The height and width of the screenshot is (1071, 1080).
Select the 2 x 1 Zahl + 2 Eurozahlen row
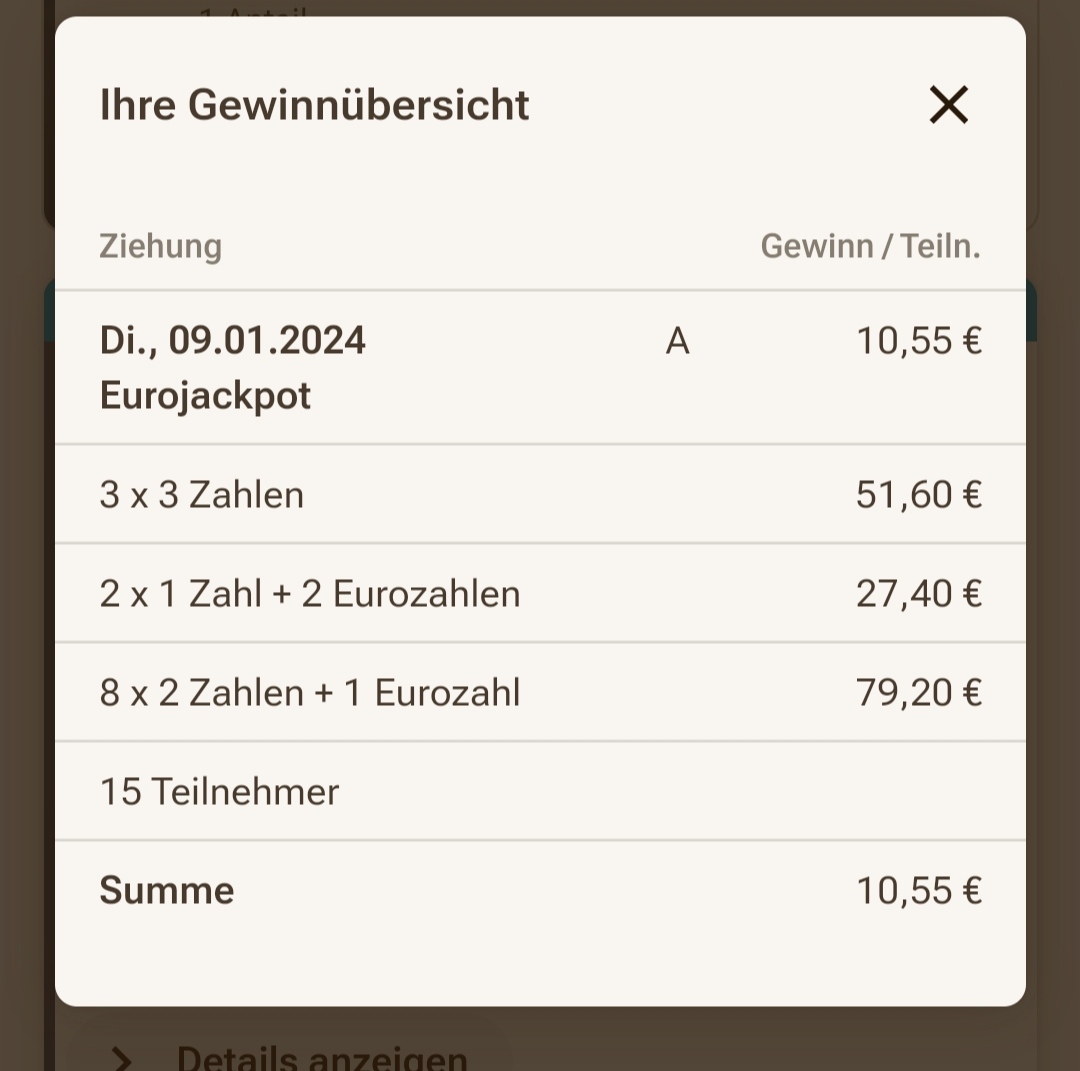[540, 594]
